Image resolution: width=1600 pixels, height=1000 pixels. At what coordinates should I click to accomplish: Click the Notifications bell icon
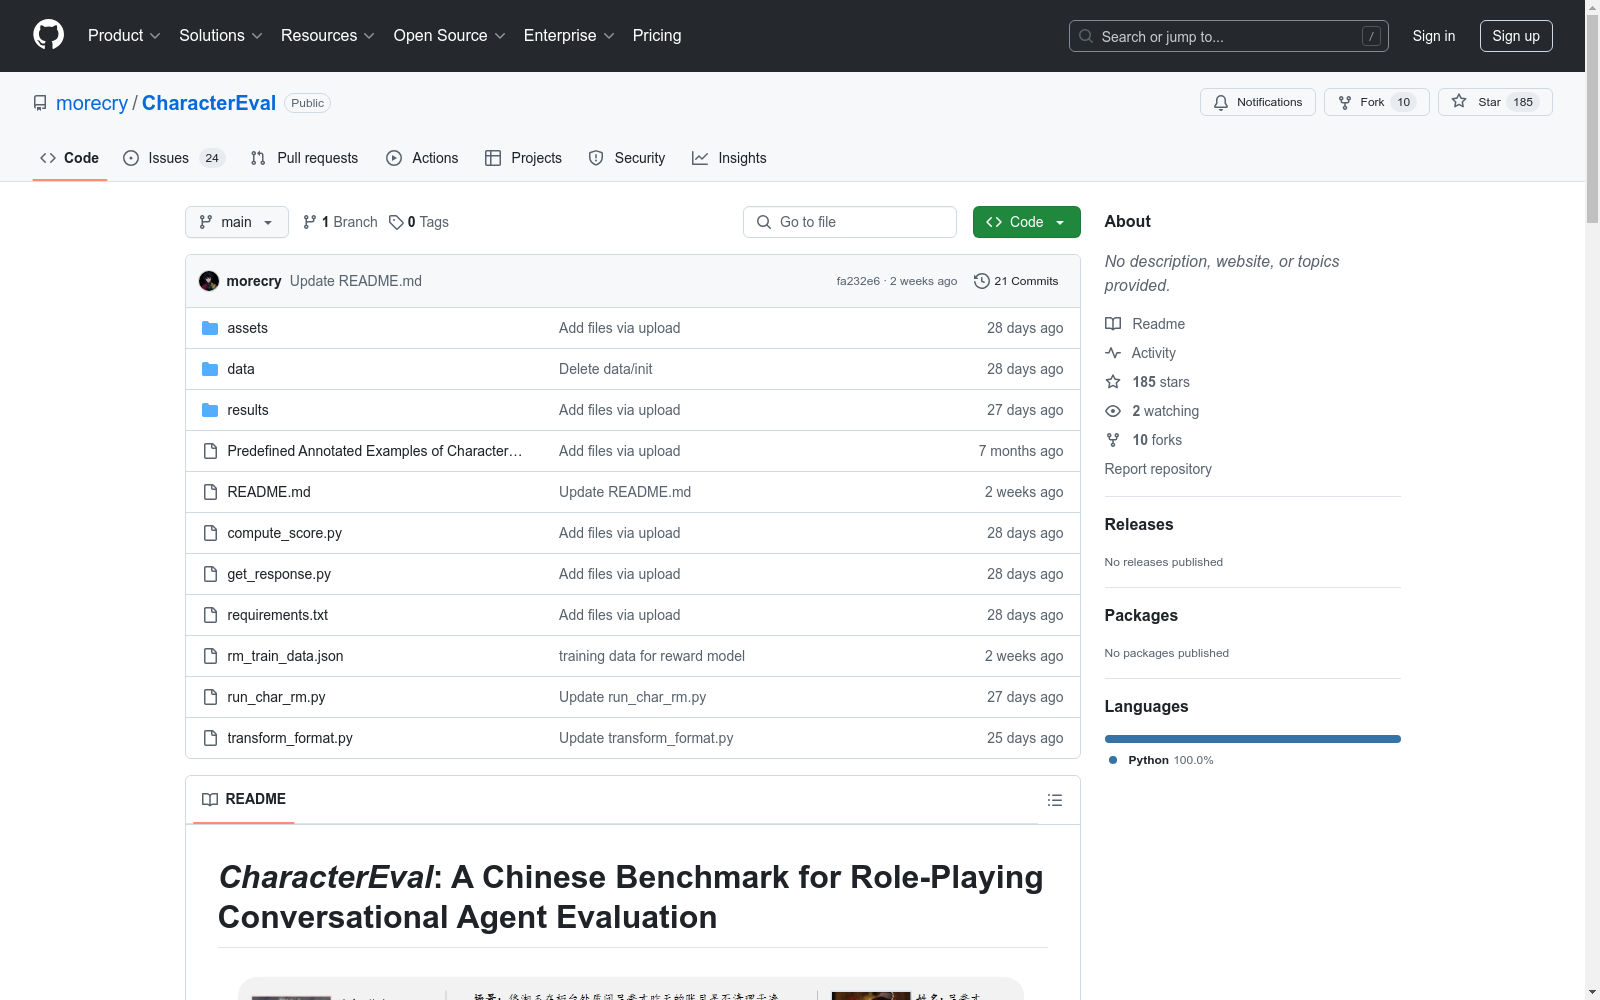[1221, 102]
